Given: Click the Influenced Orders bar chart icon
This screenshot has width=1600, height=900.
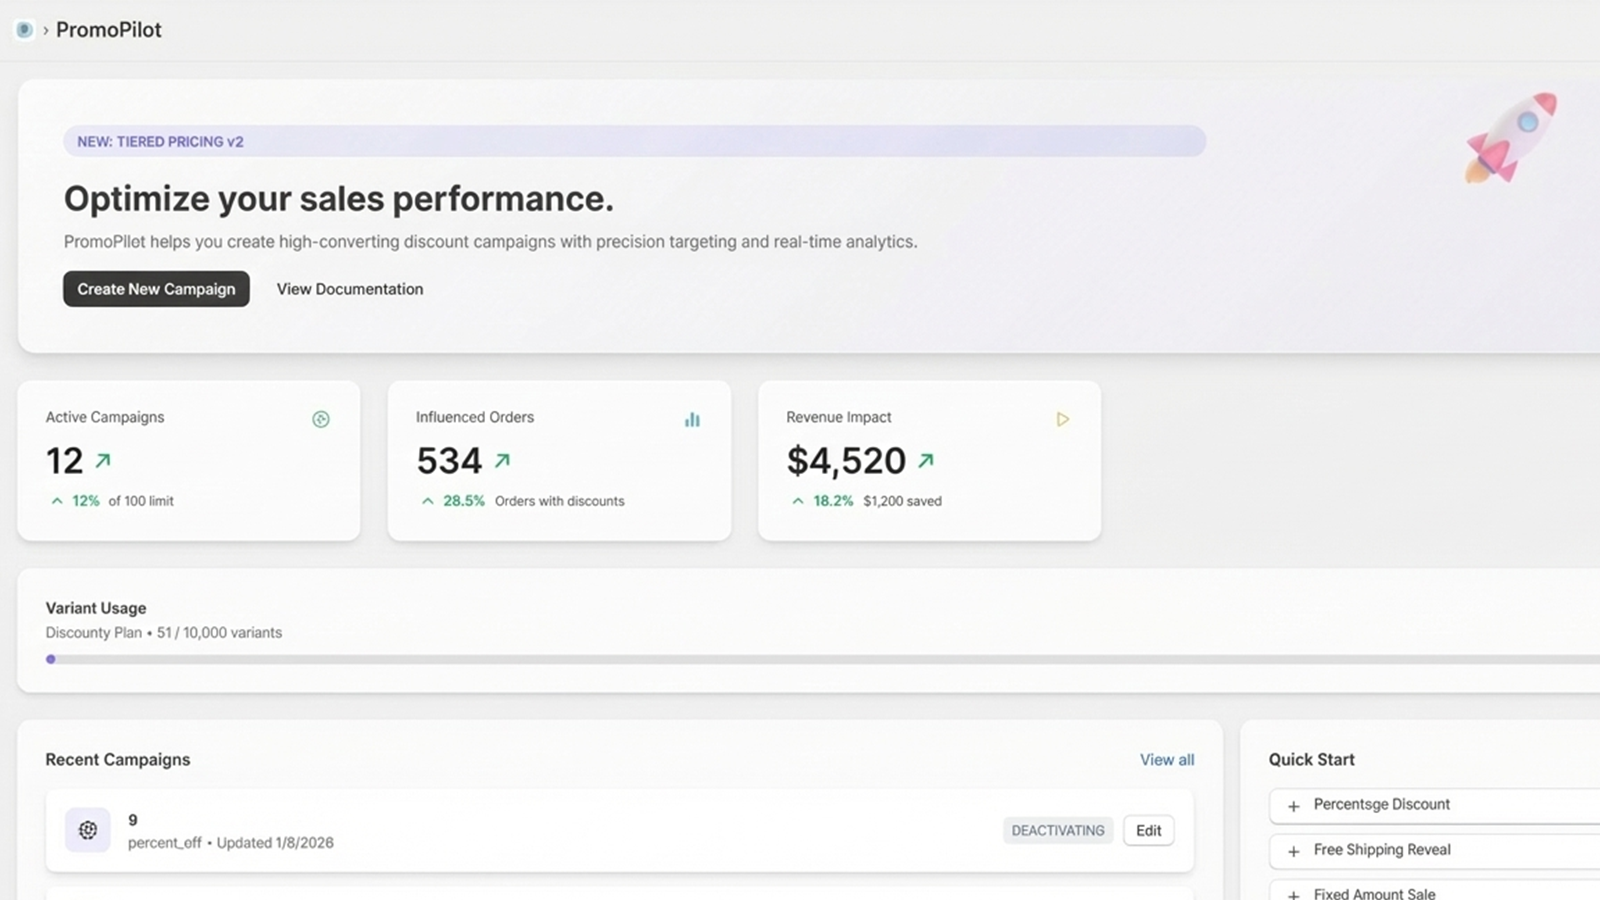Looking at the screenshot, I should coord(692,420).
